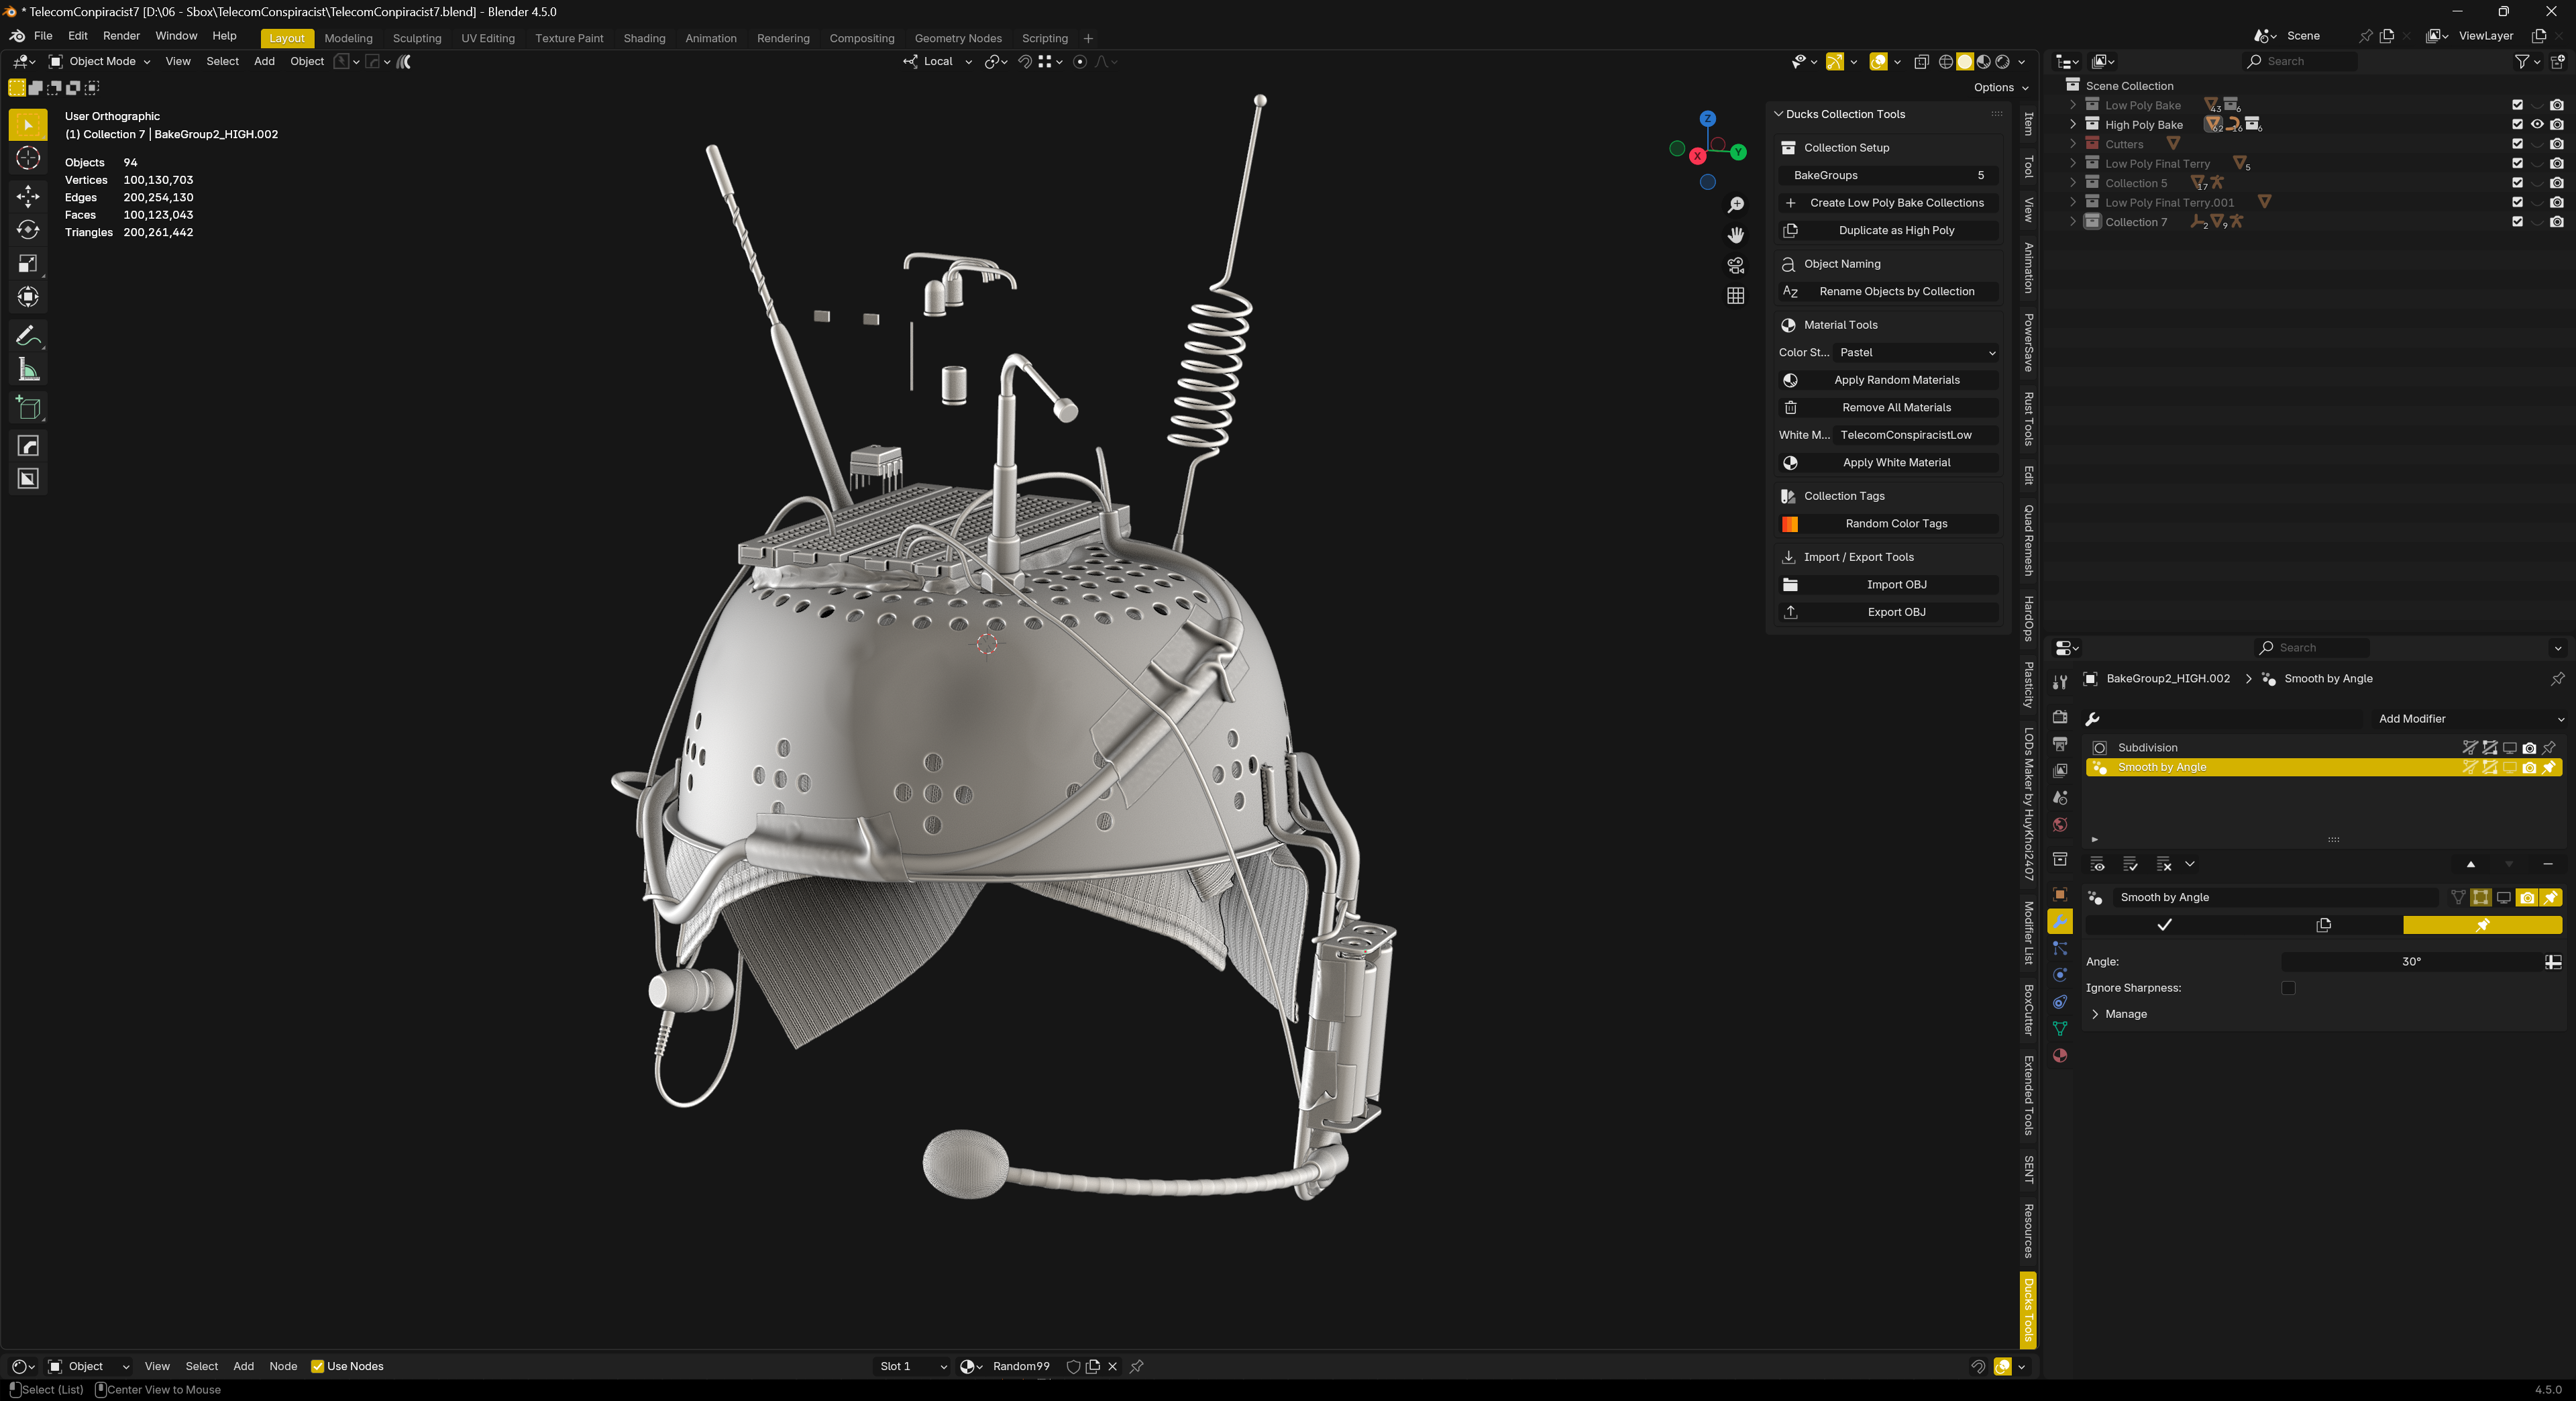Open the Modifiers wrench properties tab
The width and height of the screenshot is (2576, 1401).
tap(2060, 921)
